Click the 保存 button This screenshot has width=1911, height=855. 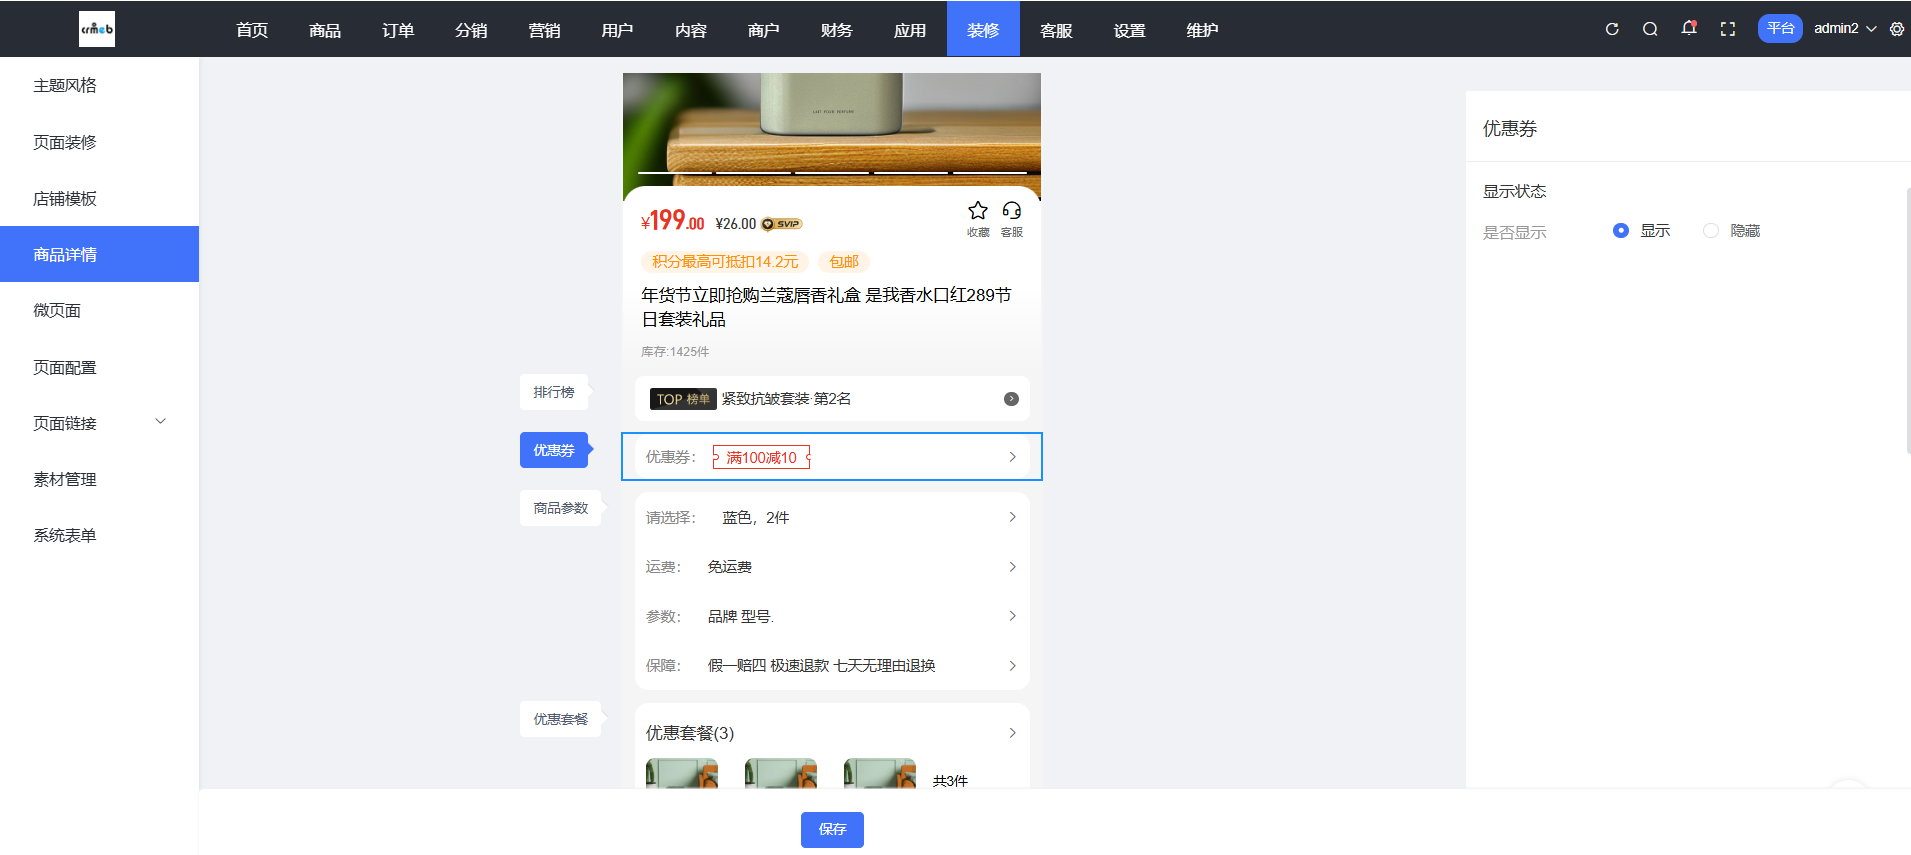(x=832, y=829)
